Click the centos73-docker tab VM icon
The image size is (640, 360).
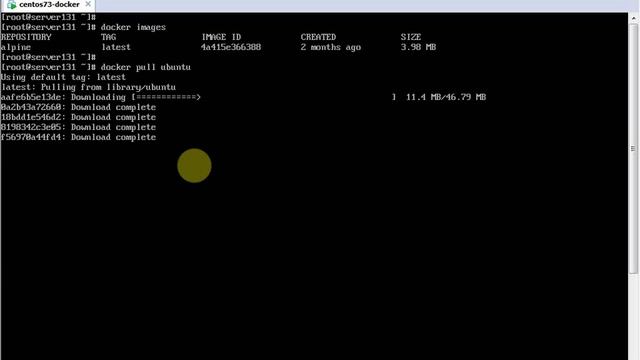[11, 5]
